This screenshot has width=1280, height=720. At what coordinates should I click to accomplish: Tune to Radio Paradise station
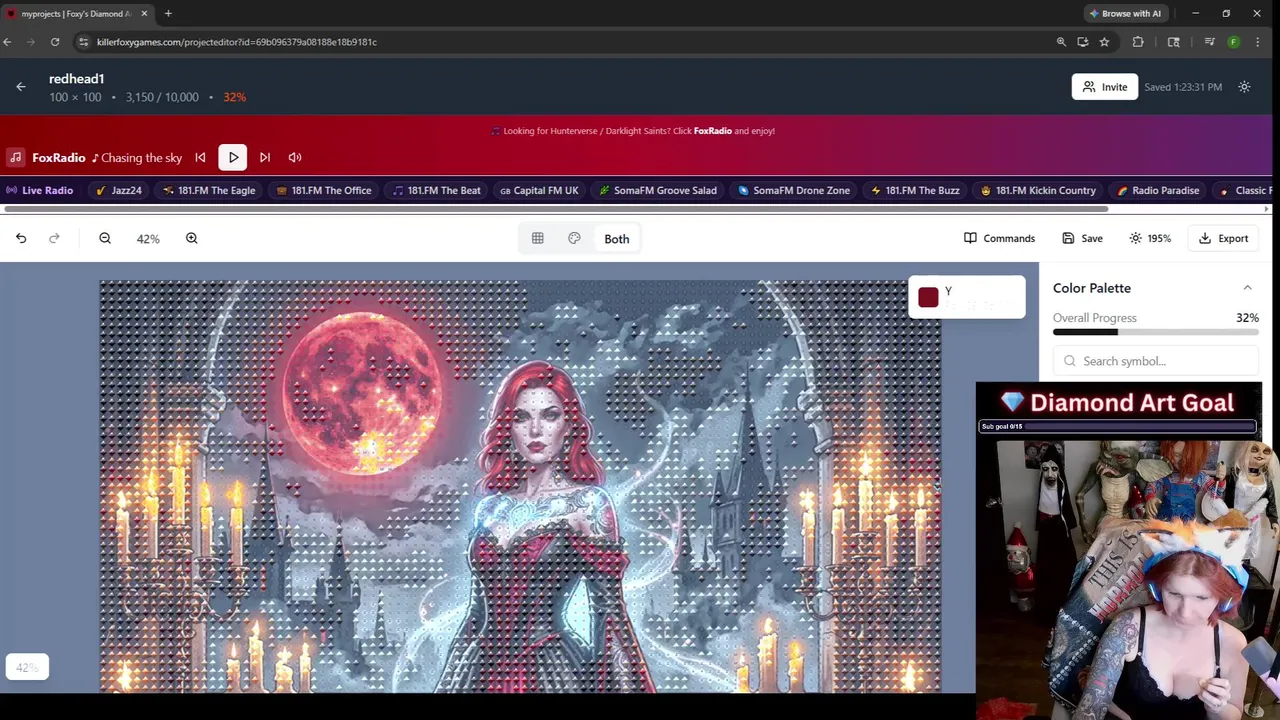1158,190
